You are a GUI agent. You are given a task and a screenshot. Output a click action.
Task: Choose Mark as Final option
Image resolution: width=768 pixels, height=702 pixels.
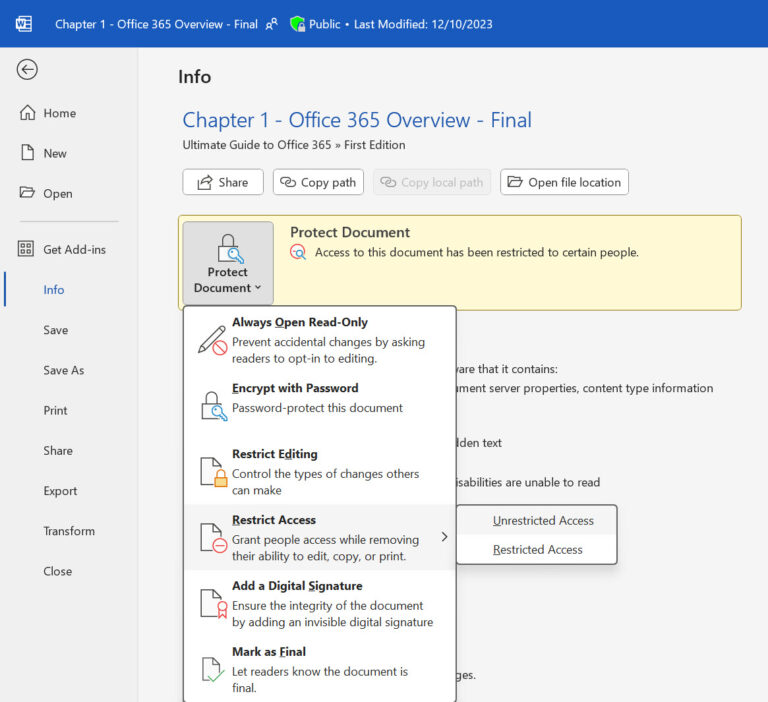(x=320, y=669)
